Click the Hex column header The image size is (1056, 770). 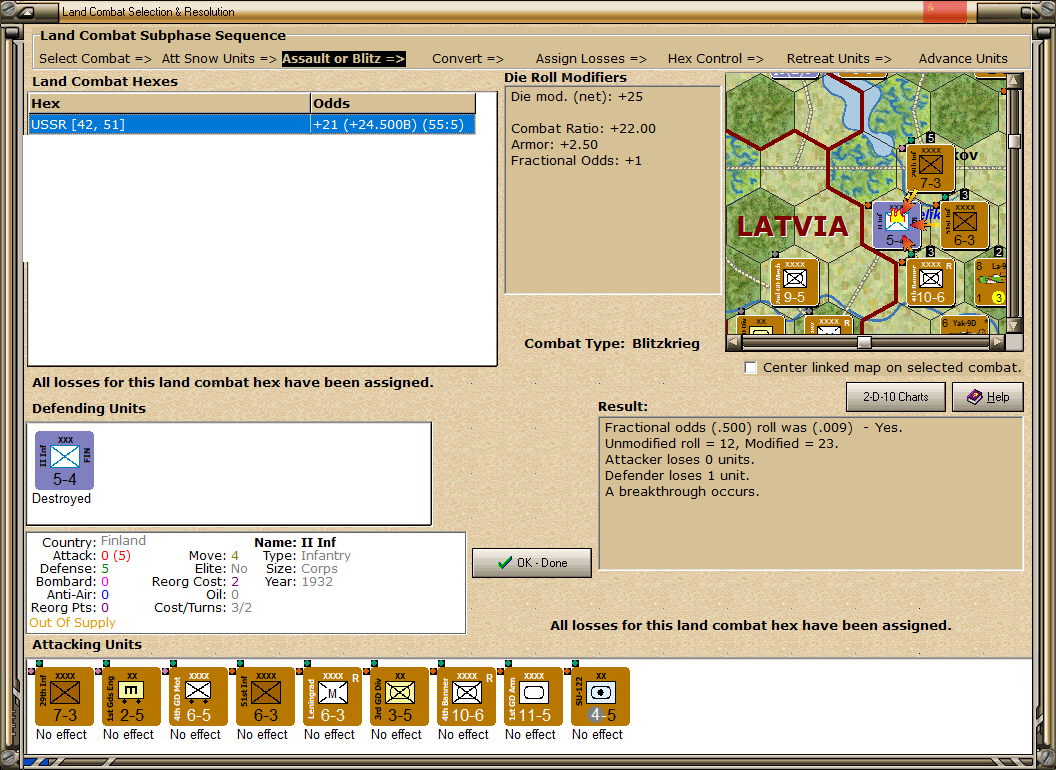click(169, 103)
